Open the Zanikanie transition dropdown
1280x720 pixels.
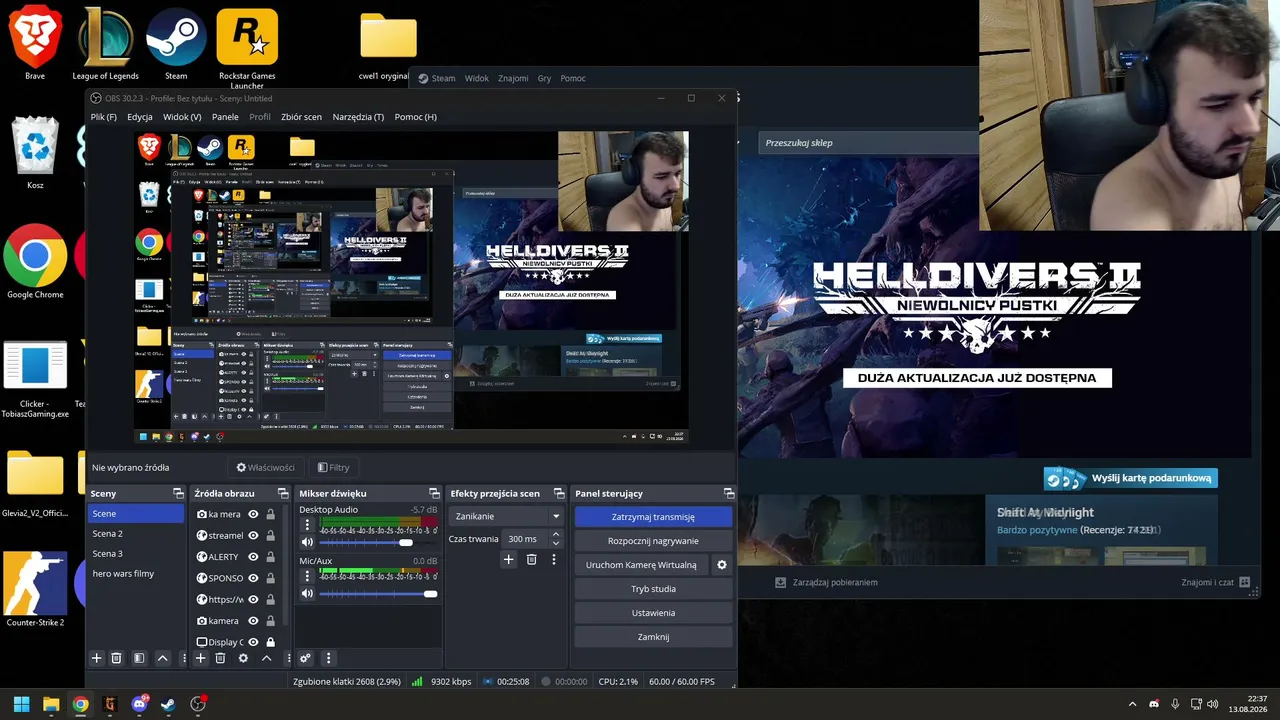click(x=506, y=516)
